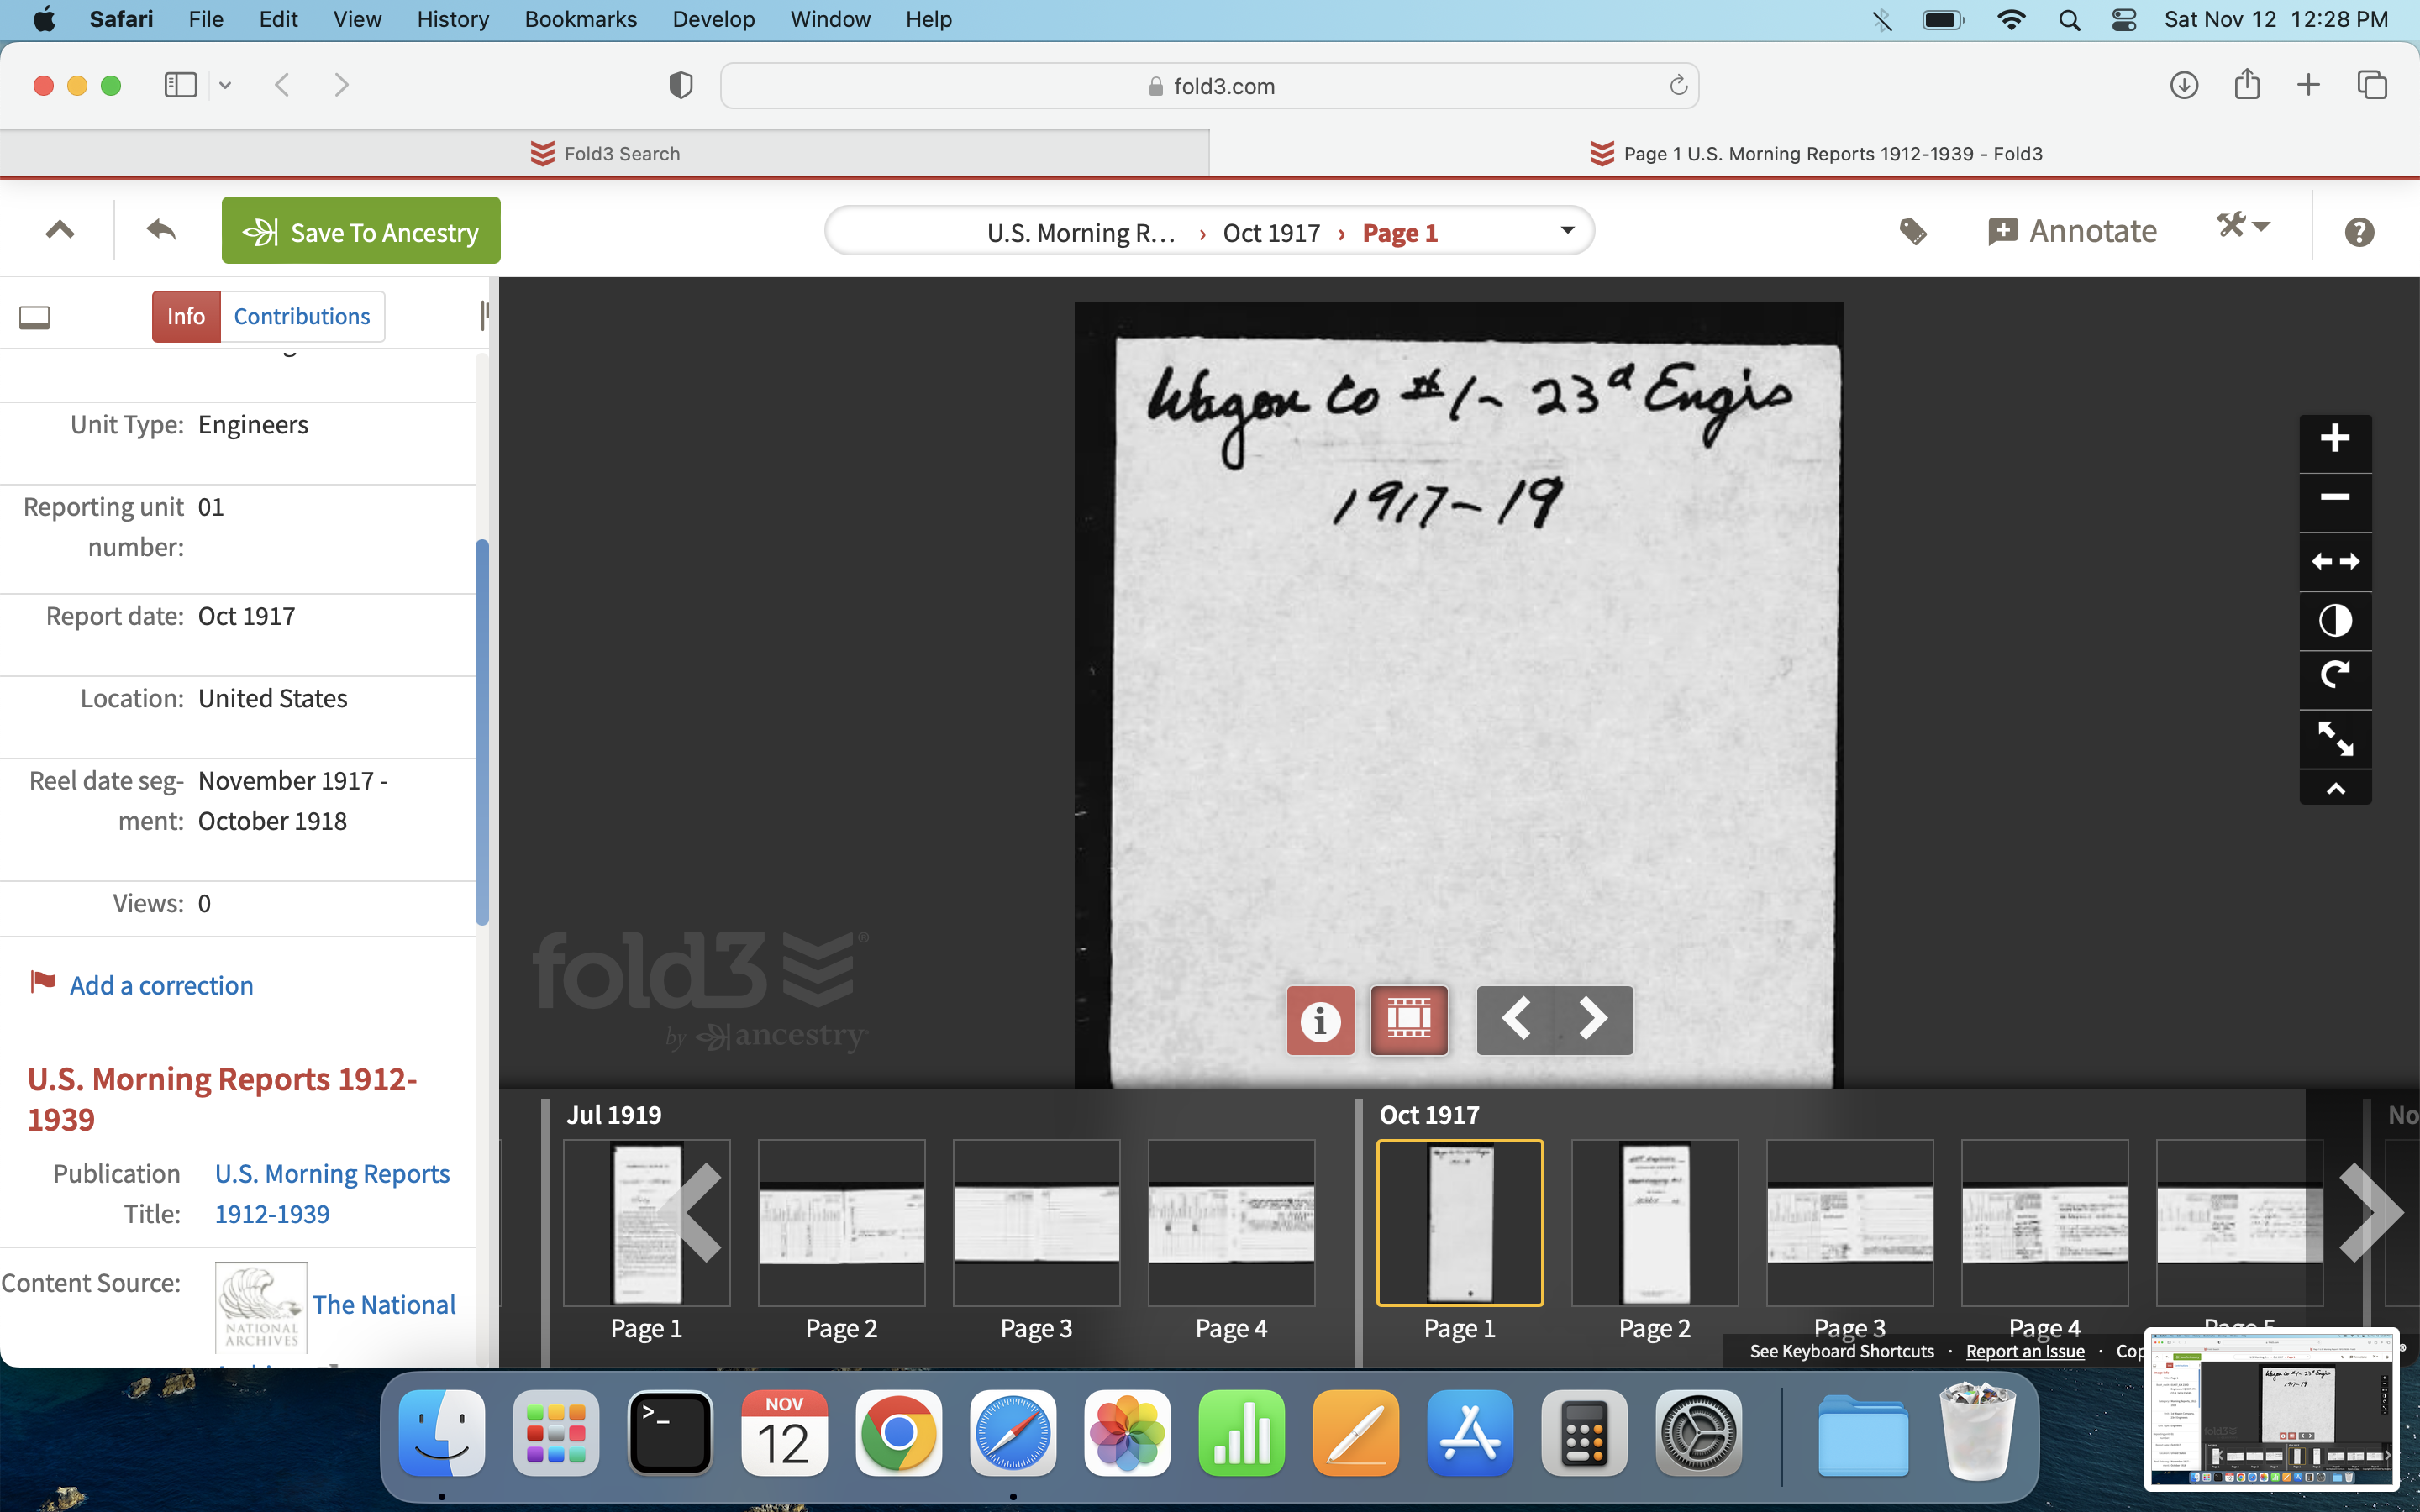Toggle the sidebar display monitor icon

pos(35,317)
